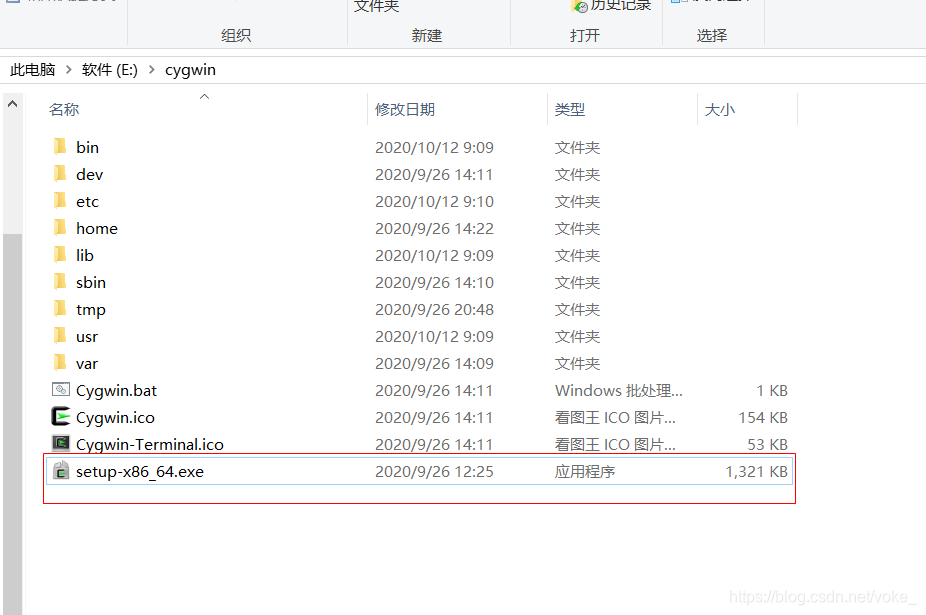Click the Windows 批处理... type cell
Screen dimensions: 926x615
tap(618, 391)
